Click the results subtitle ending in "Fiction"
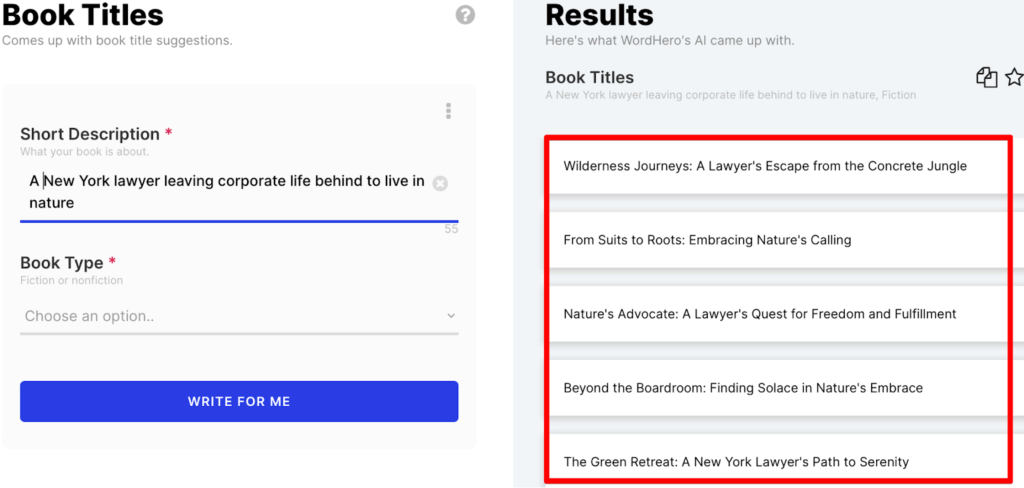1024x488 pixels. tap(730, 95)
